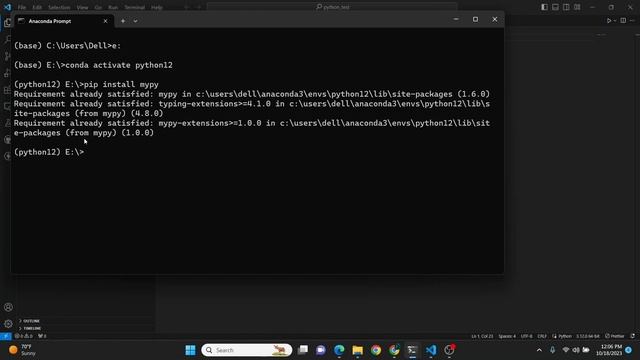The image size is (640, 360).
Task: Switch to Terminal icon on the taskbar
Action: [x=412, y=350]
